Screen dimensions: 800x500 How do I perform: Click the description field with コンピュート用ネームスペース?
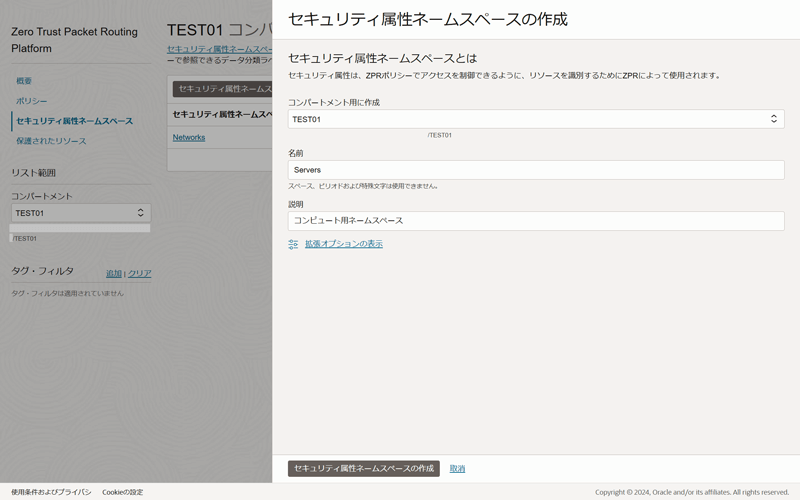536,221
